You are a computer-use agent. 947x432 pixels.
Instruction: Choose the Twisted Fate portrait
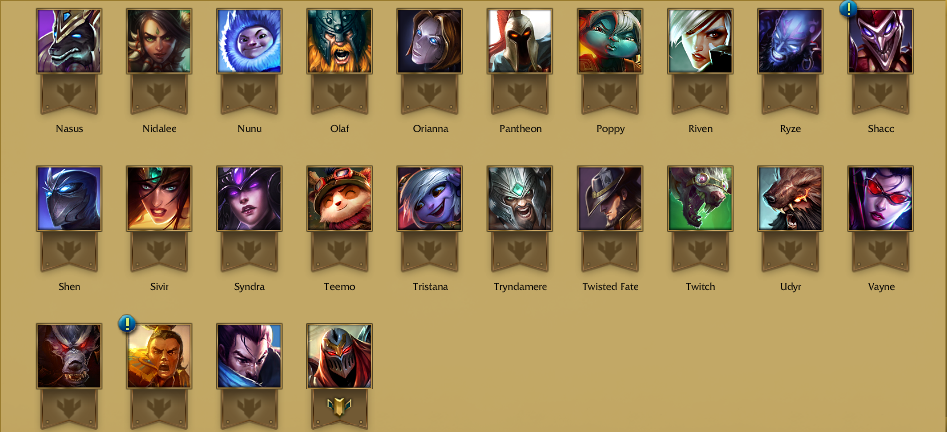610,199
